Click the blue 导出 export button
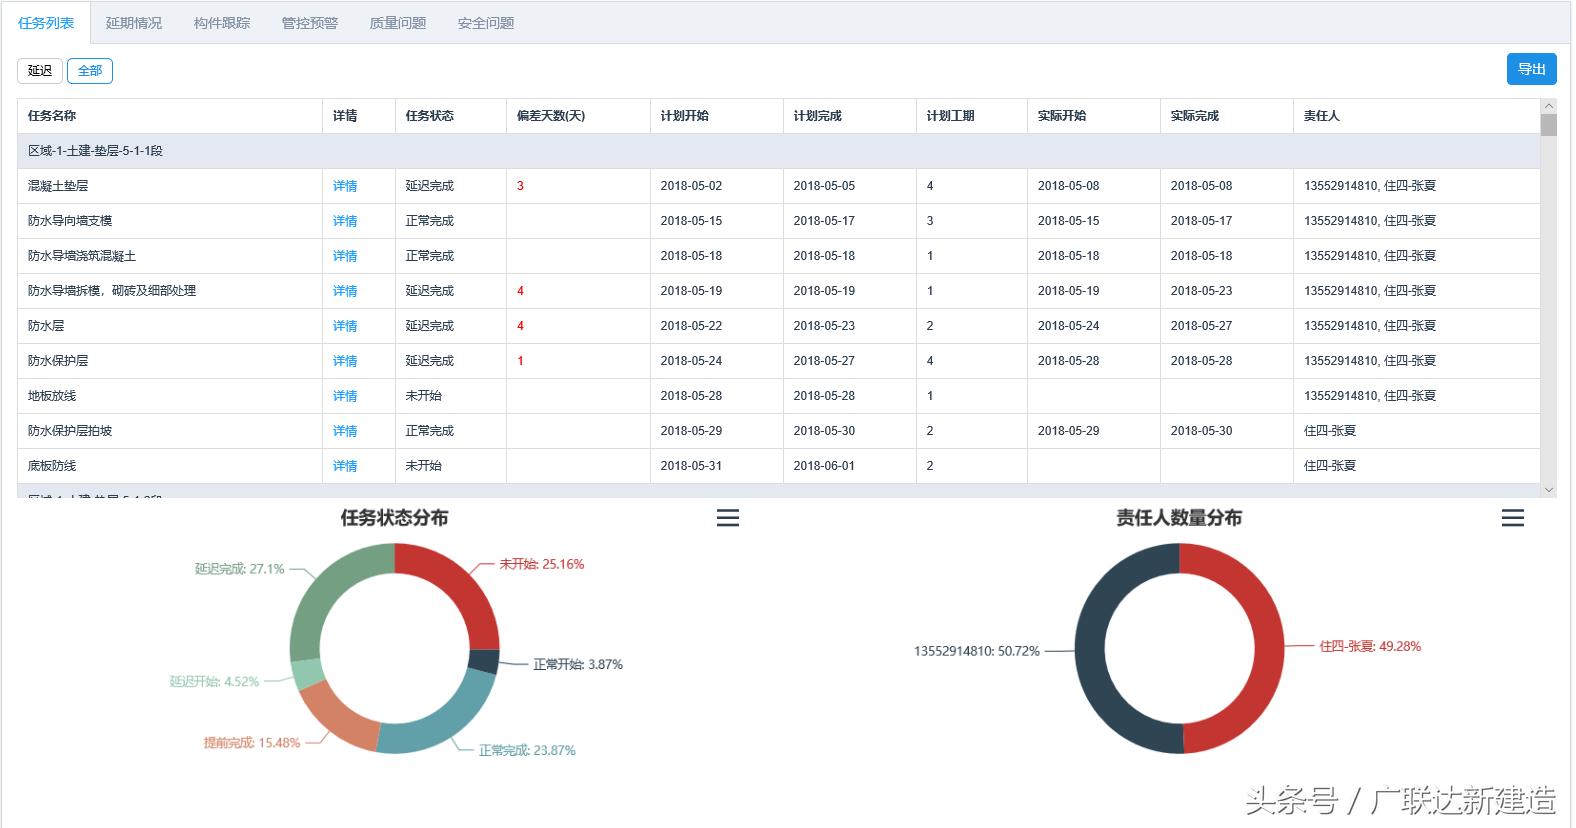Screen dimensions: 1576x828 tap(1531, 69)
